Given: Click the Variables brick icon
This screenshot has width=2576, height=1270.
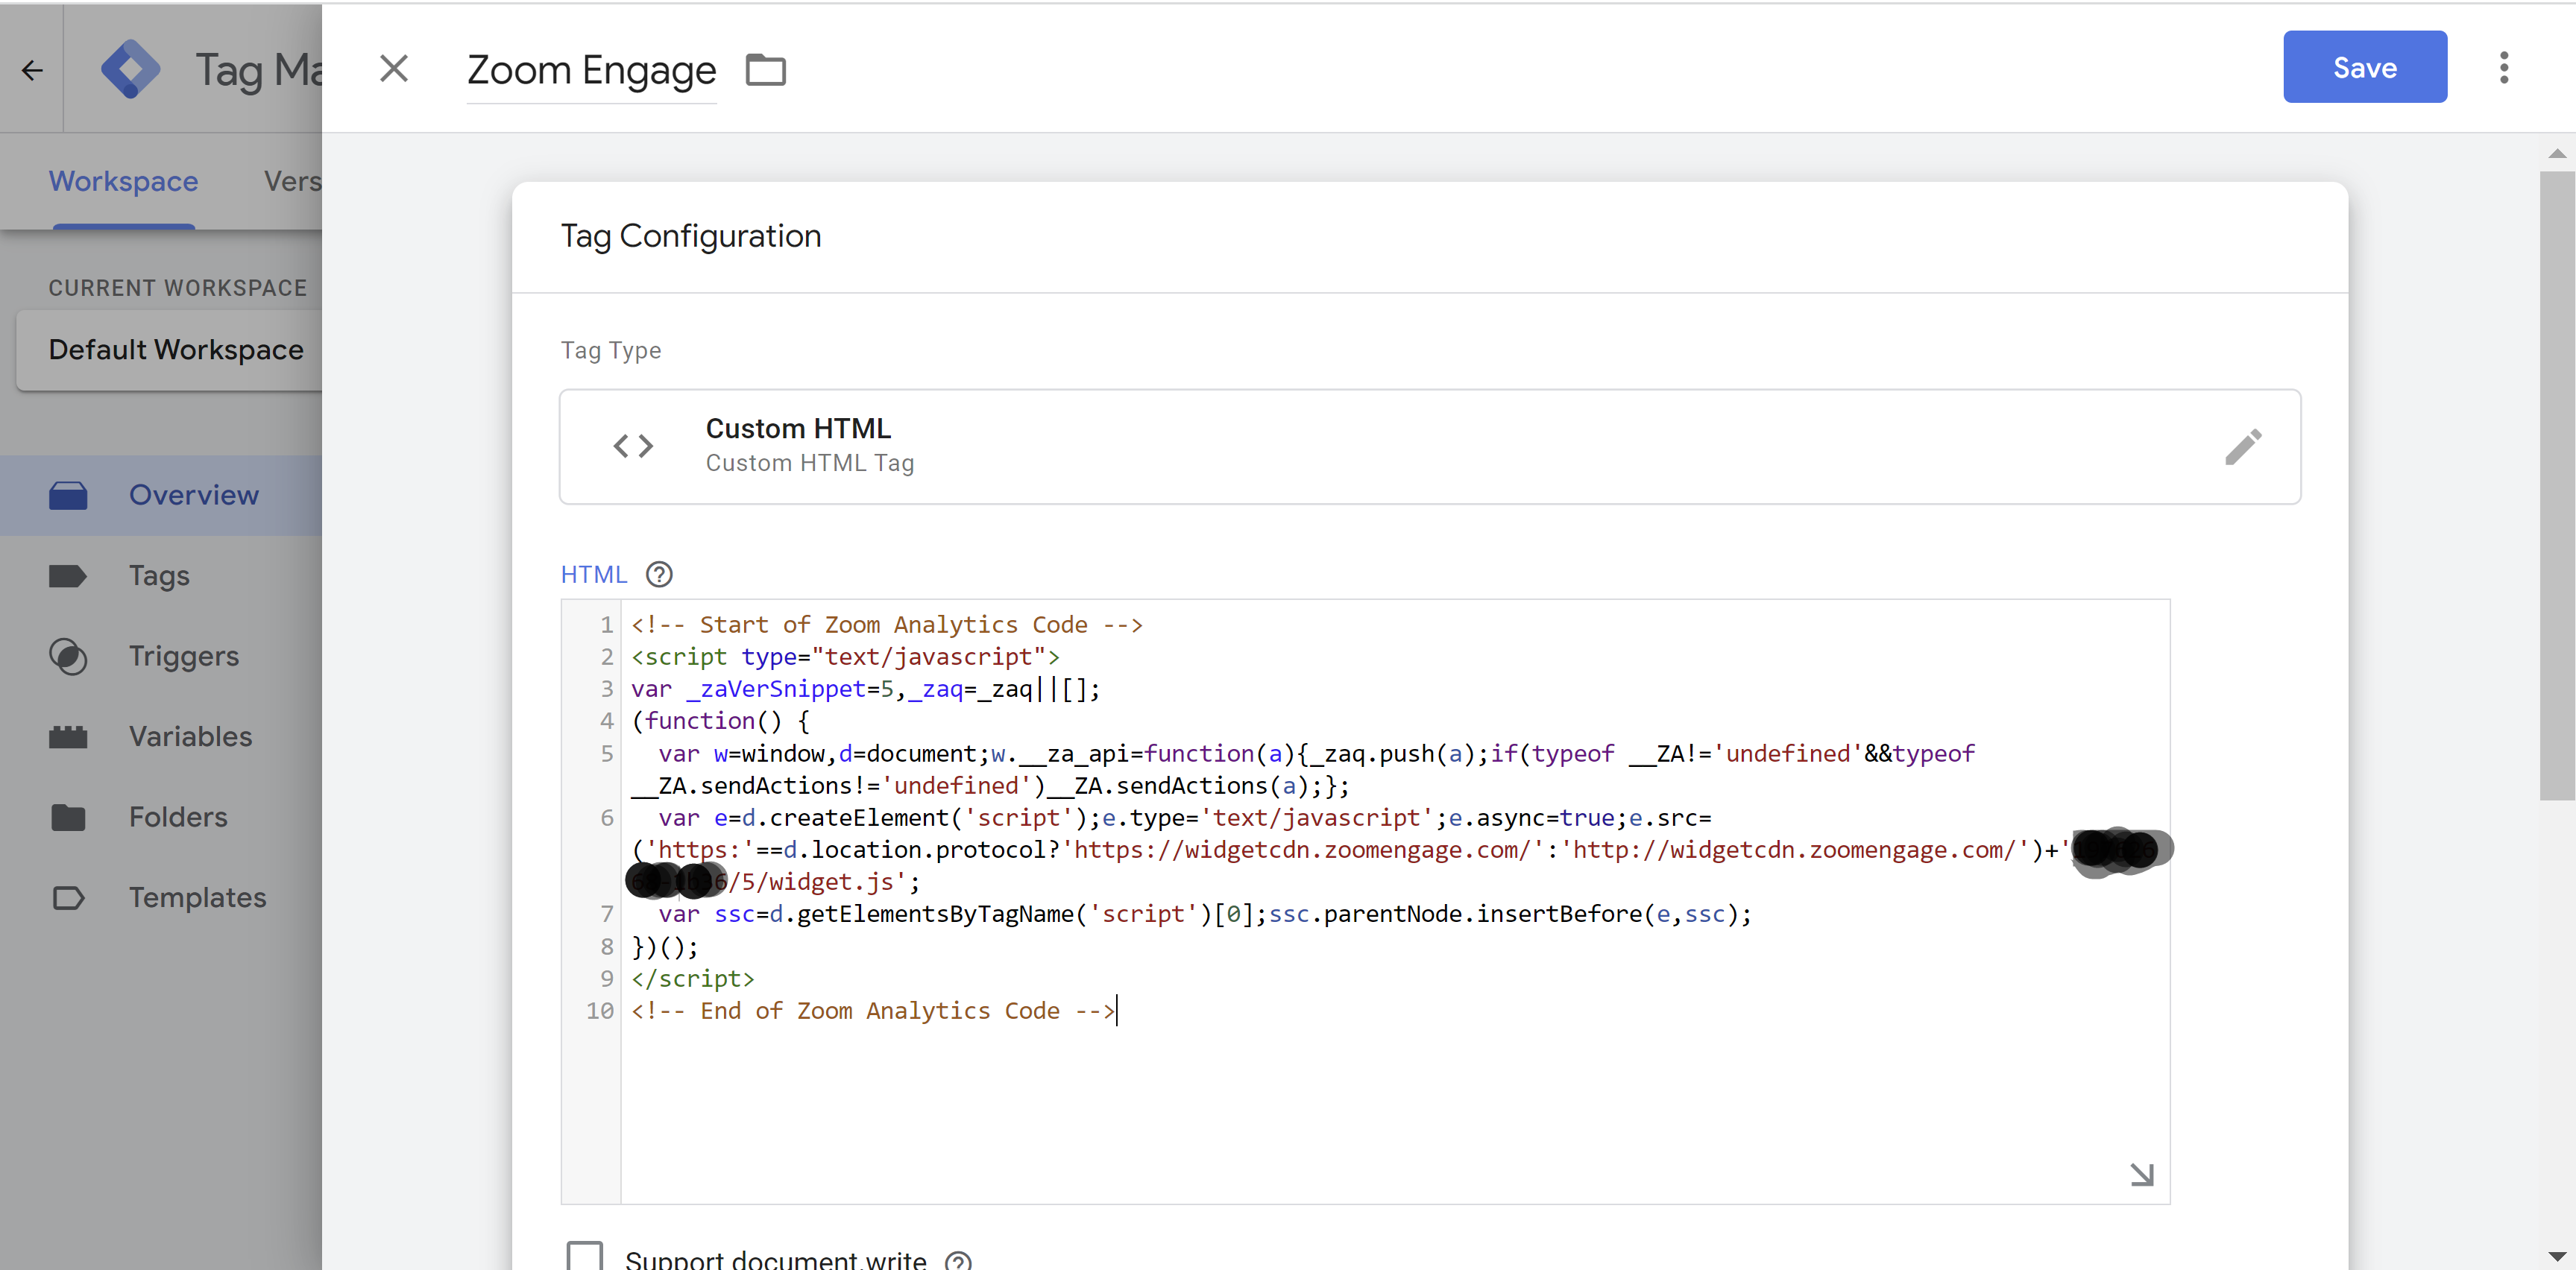Looking at the screenshot, I should (x=68, y=737).
